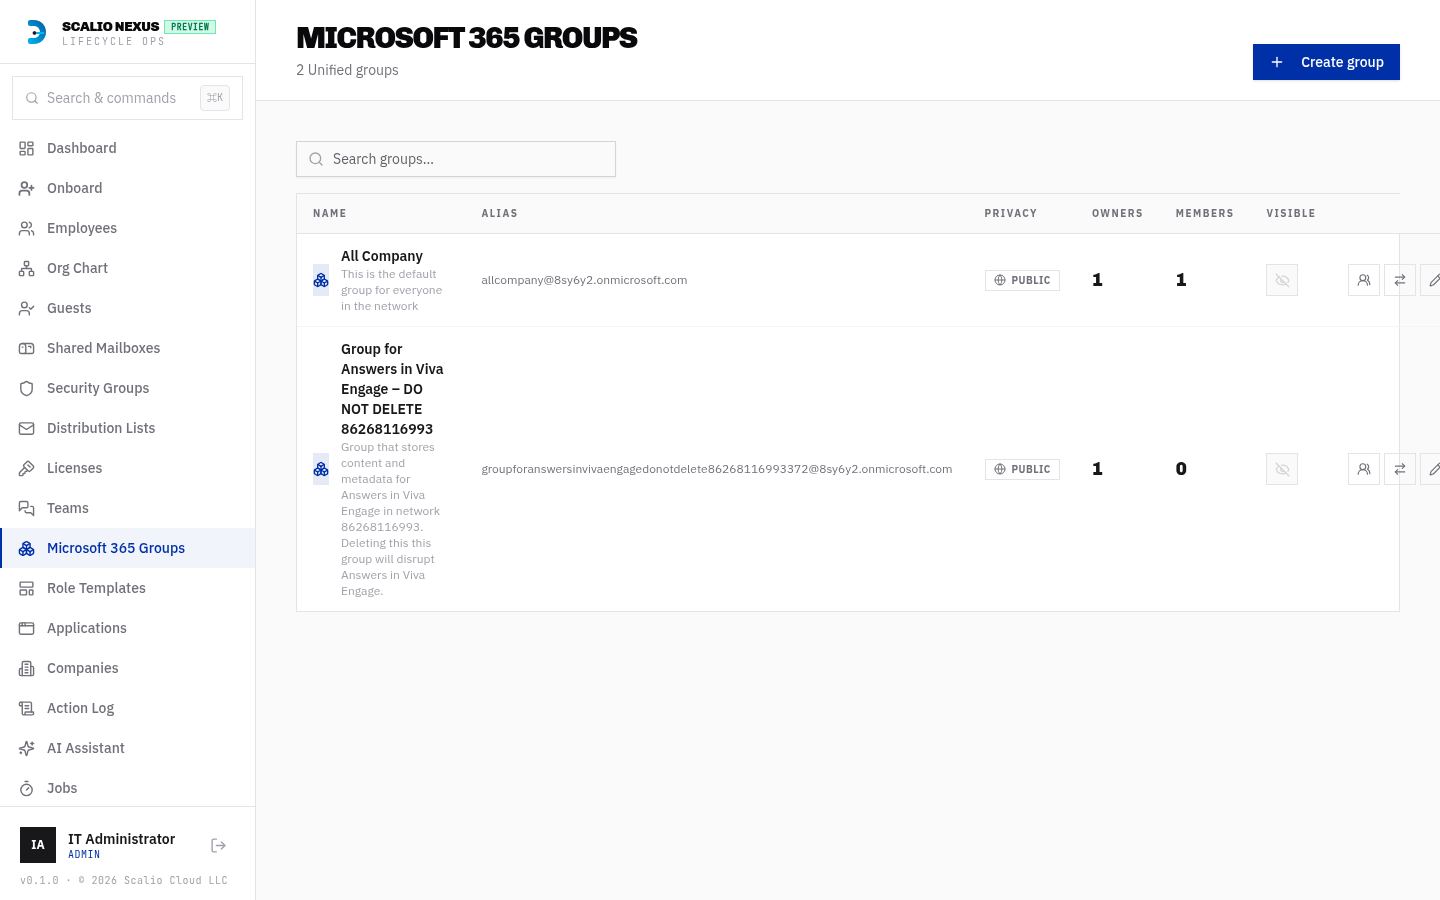1440x900 pixels.
Task: Log out using the sign-out icon
Action: (x=219, y=846)
